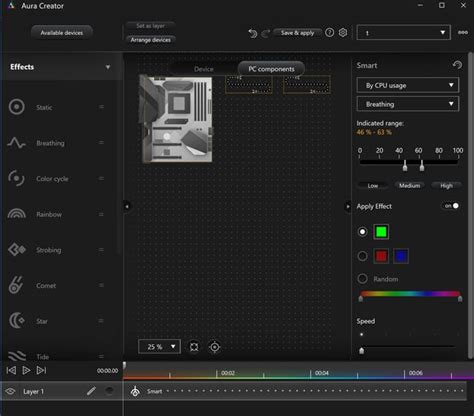This screenshot has height=416, width=474.
Task: Open the By CPU usage dropdown
Action: coord(408,85)
